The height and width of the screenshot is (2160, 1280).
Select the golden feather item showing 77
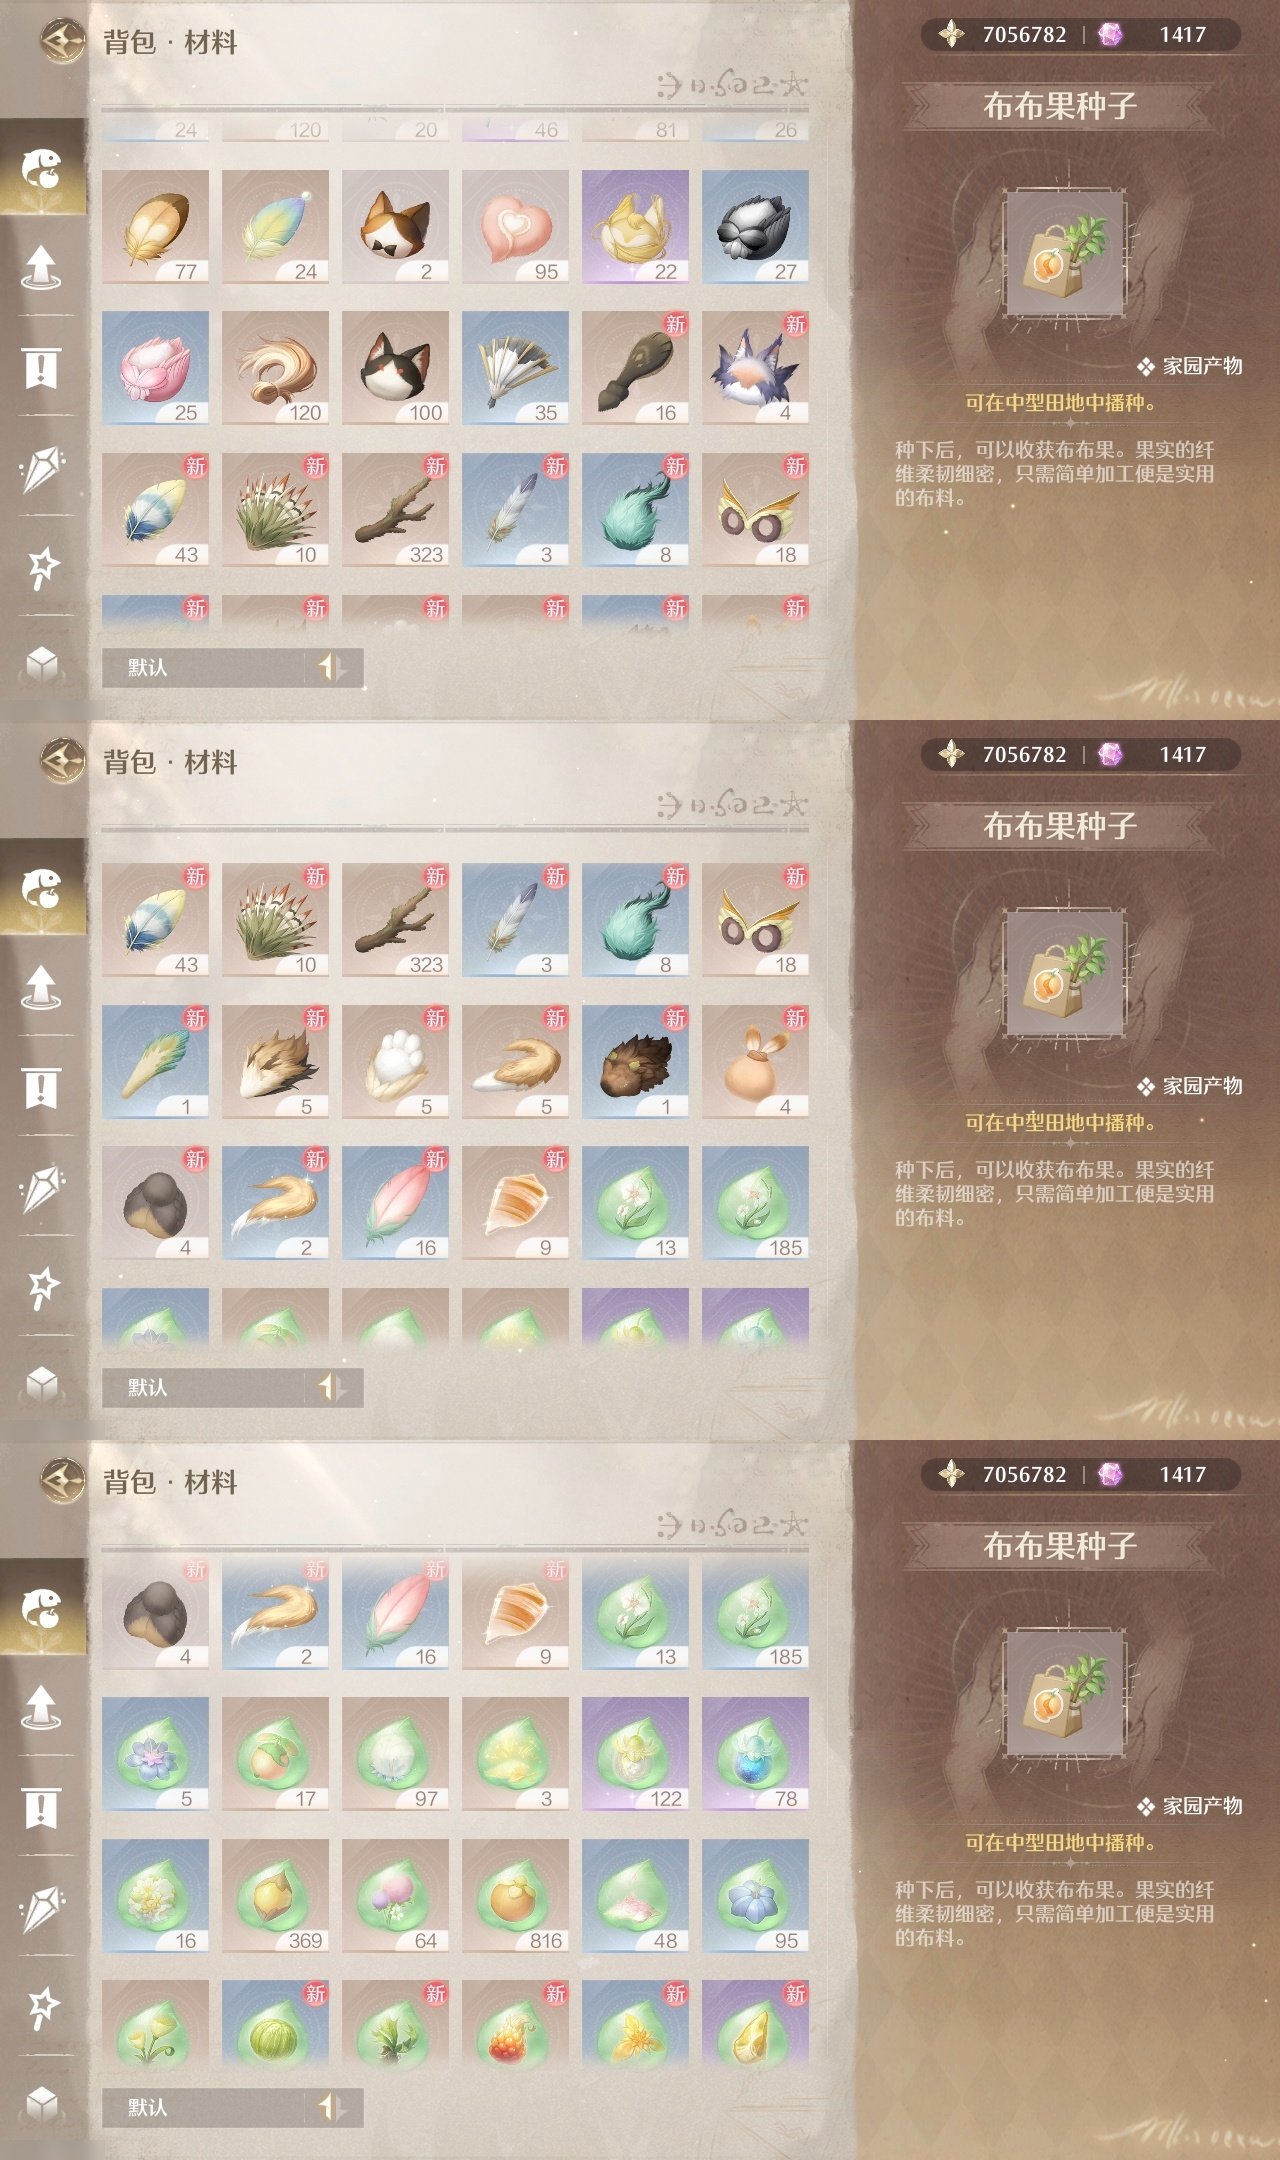[x=155, y=226]
